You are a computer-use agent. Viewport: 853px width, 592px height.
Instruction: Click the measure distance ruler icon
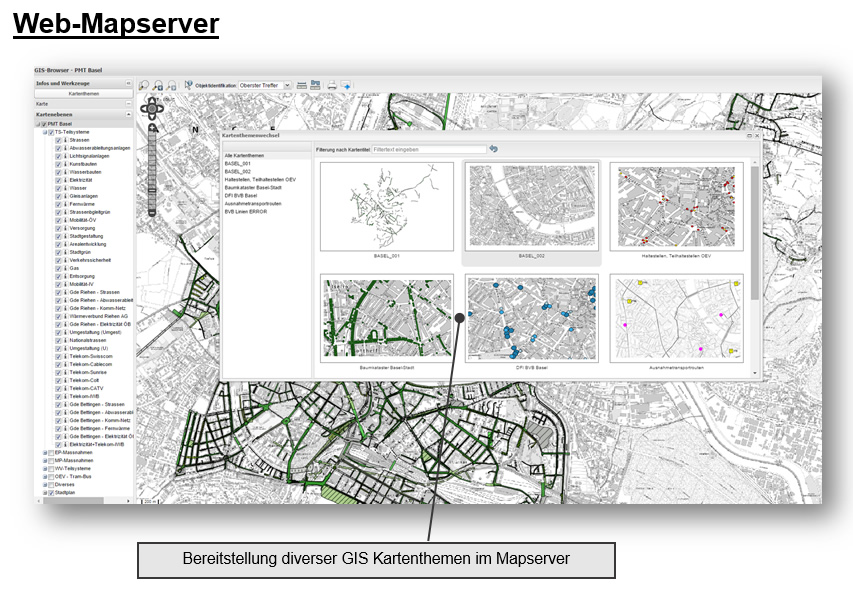pos(301,86)
